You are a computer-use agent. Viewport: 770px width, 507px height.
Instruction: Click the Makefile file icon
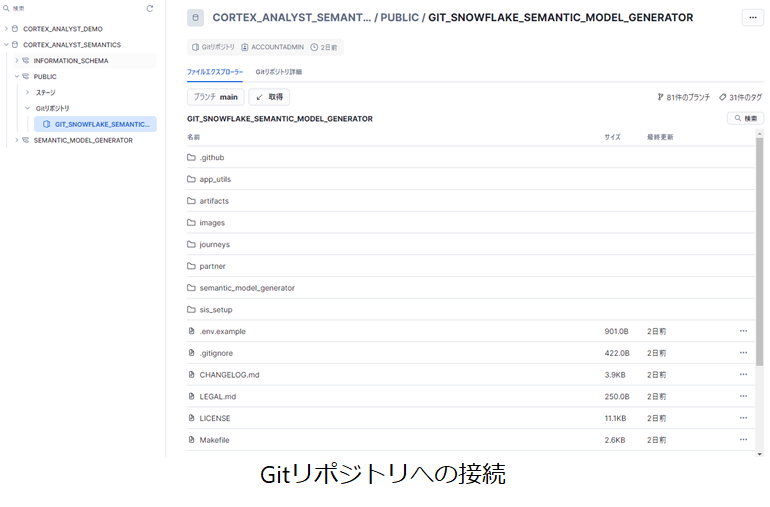pyautogui.click(x=192, y=439)
